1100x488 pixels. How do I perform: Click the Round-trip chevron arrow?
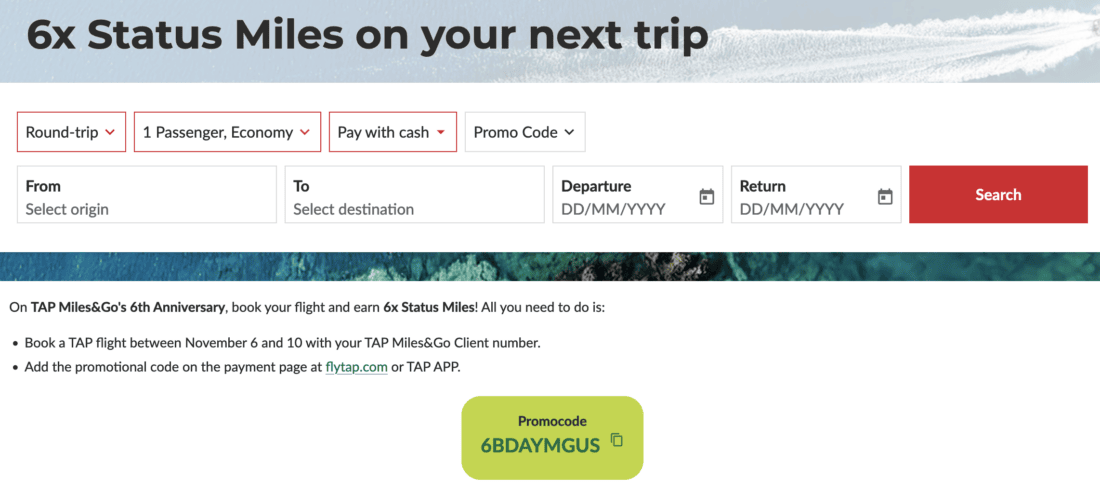(x=110, y=132)
